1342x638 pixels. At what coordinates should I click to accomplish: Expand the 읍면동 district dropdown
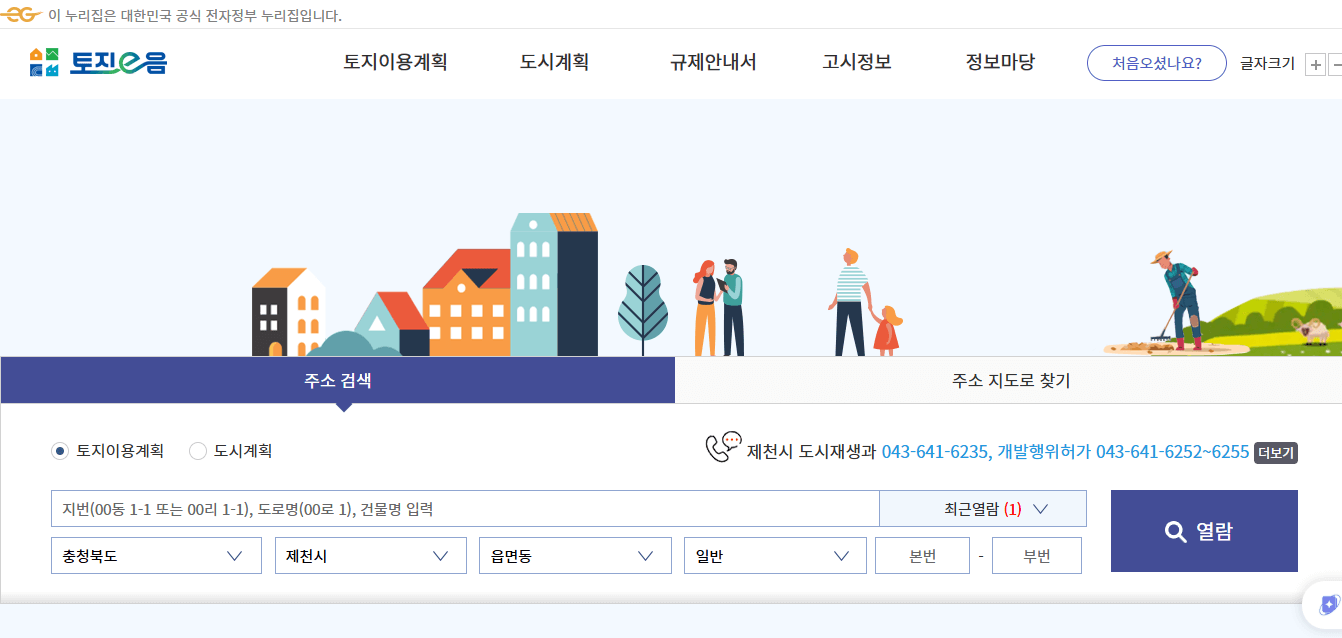(x=575, y=555)
